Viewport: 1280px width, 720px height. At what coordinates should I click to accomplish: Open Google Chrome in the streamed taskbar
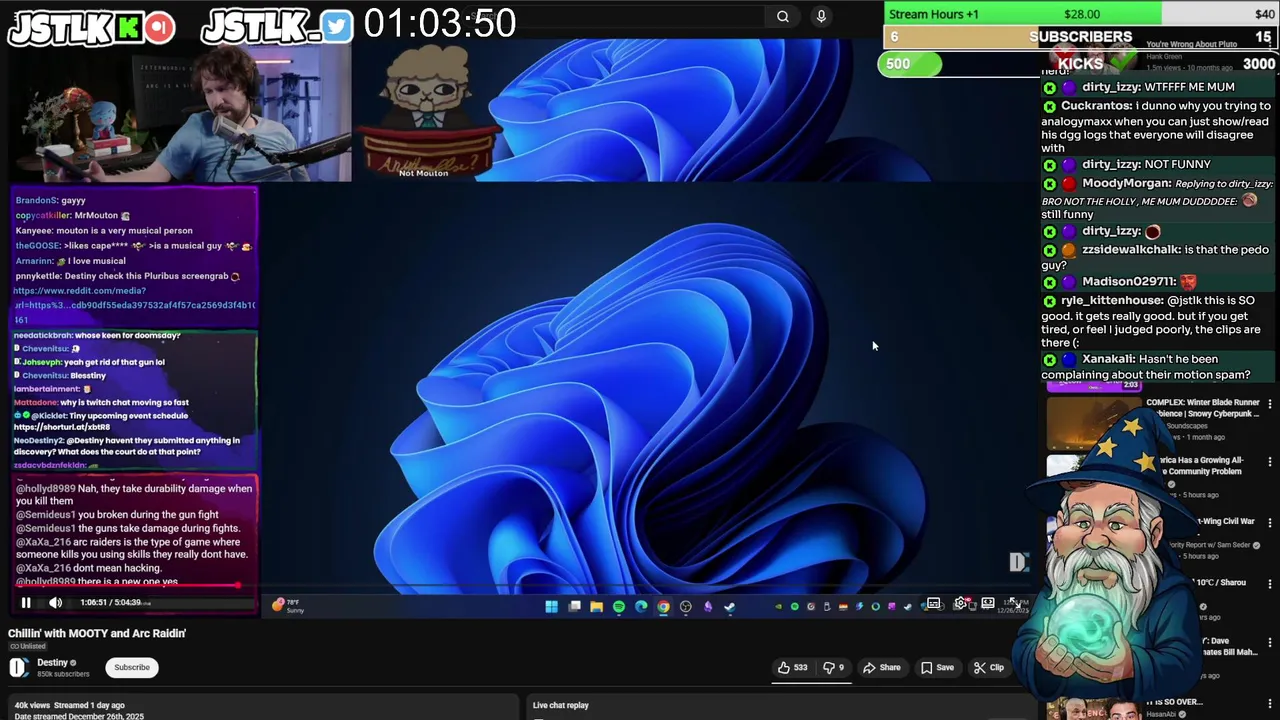point(663,606)
